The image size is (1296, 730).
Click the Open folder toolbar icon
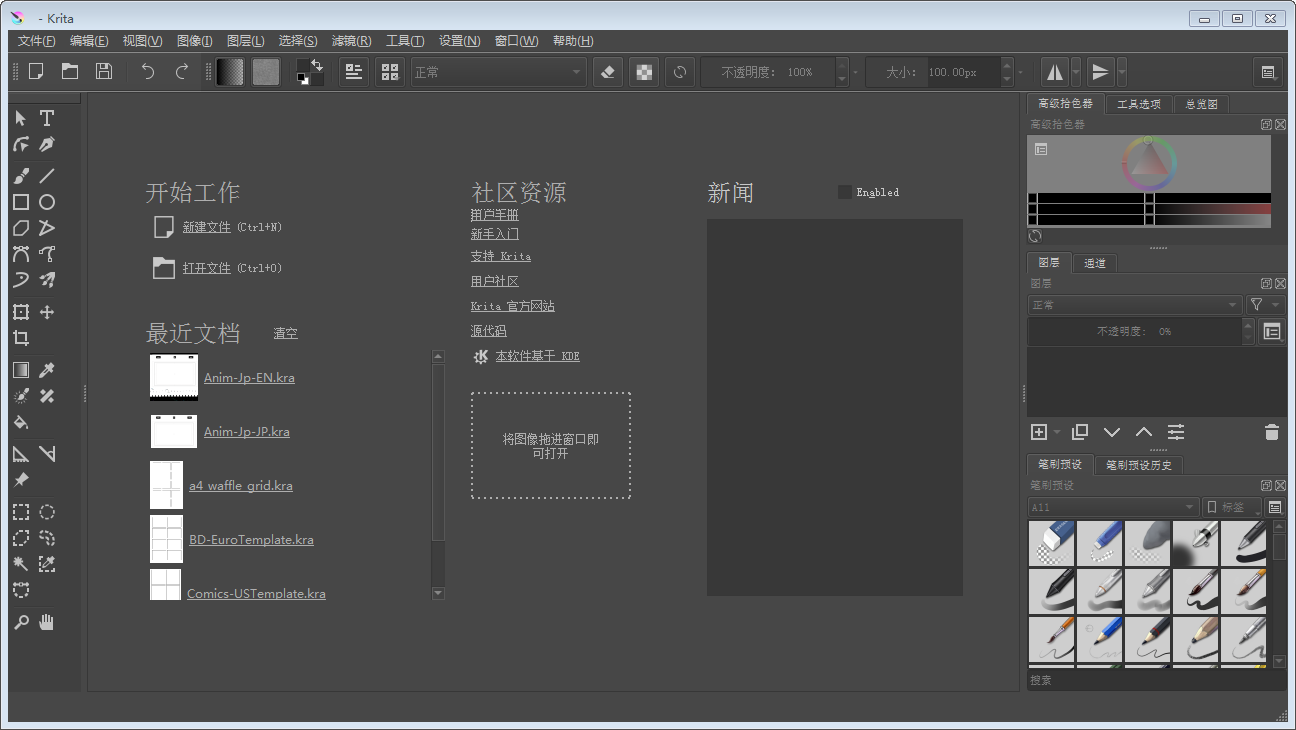[x=70, y=71]
